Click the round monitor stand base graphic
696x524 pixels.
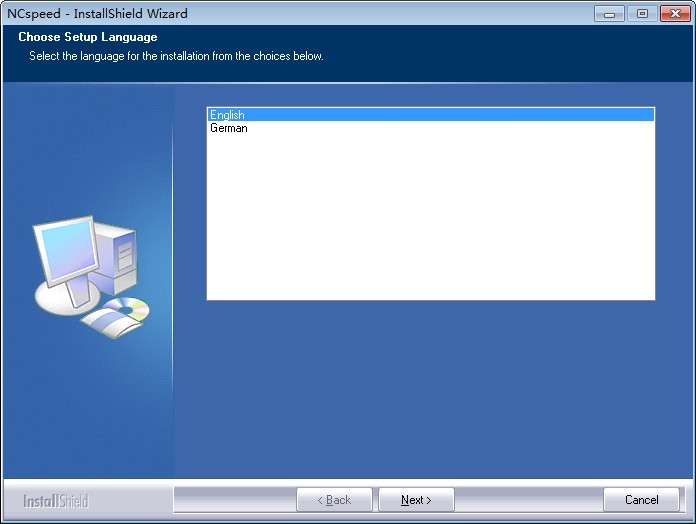(67, 299)
